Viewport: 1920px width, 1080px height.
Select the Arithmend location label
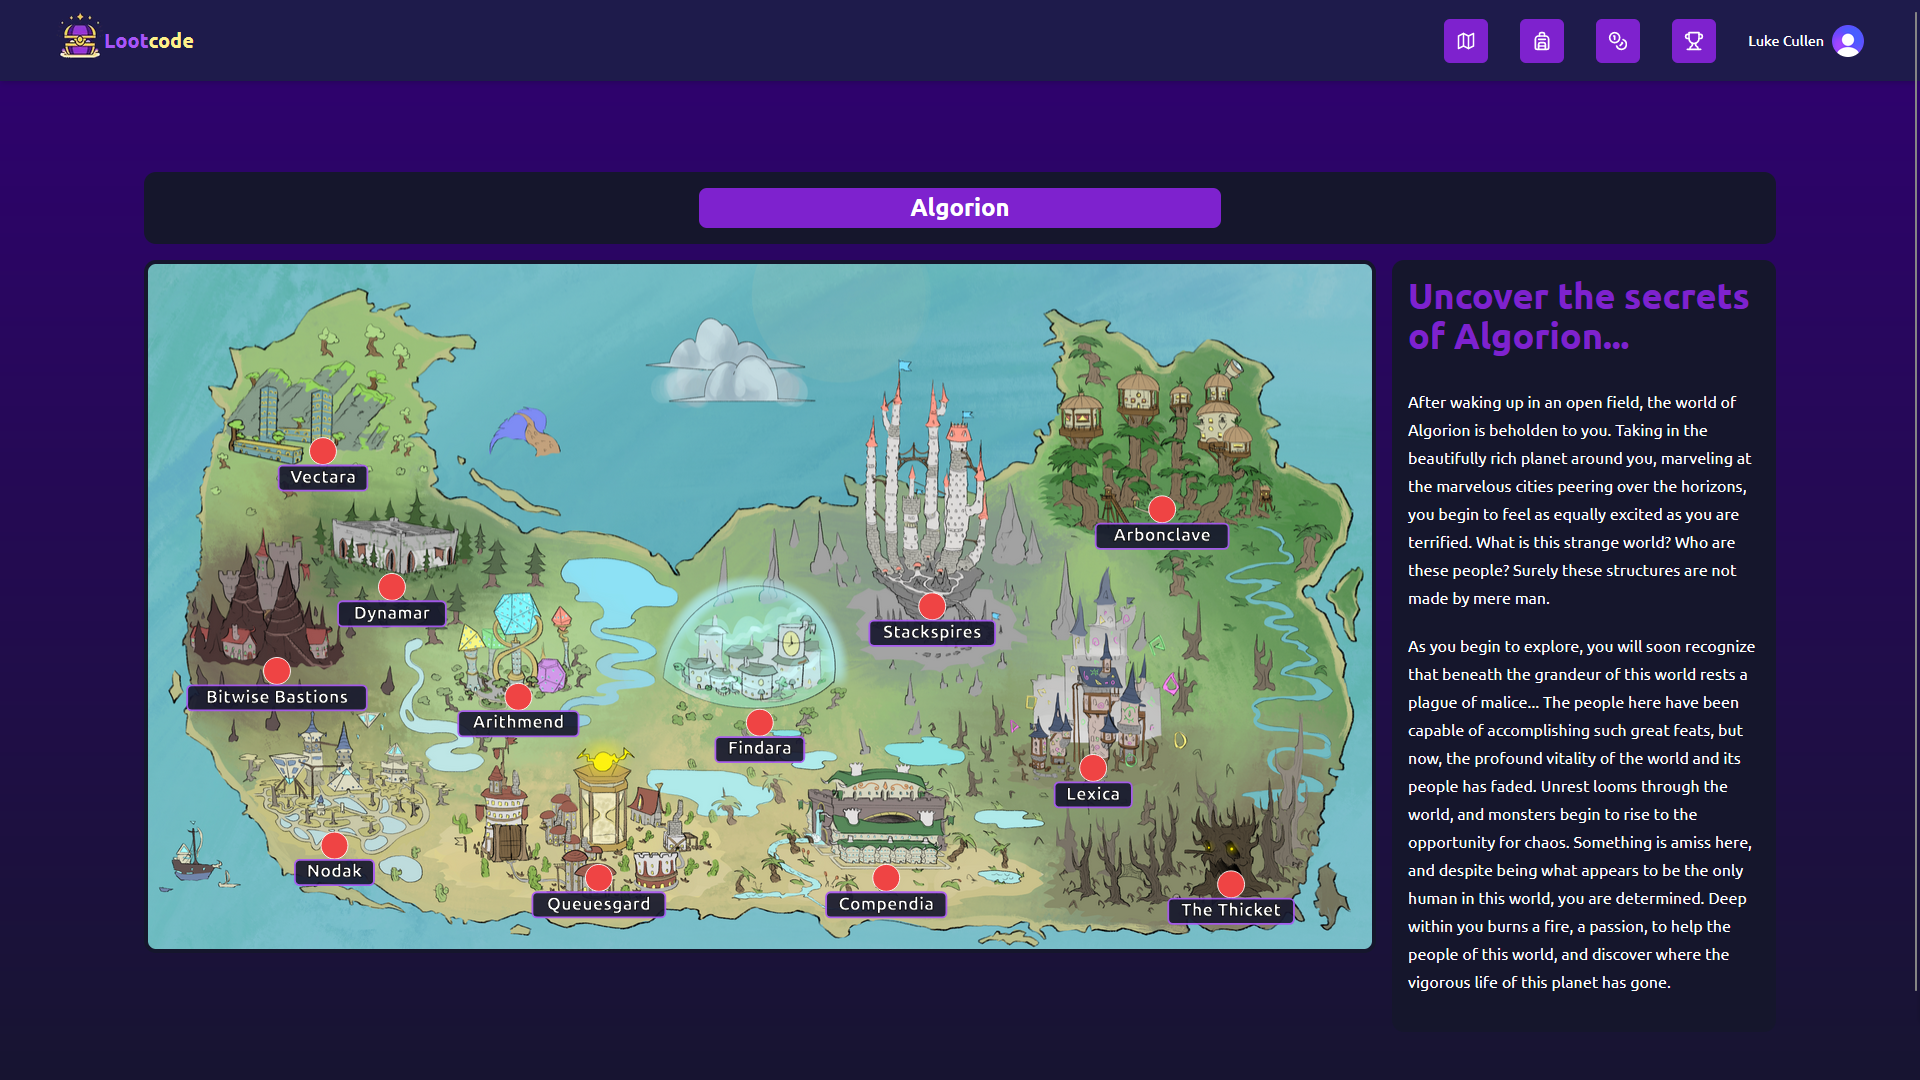coord(518,723)
